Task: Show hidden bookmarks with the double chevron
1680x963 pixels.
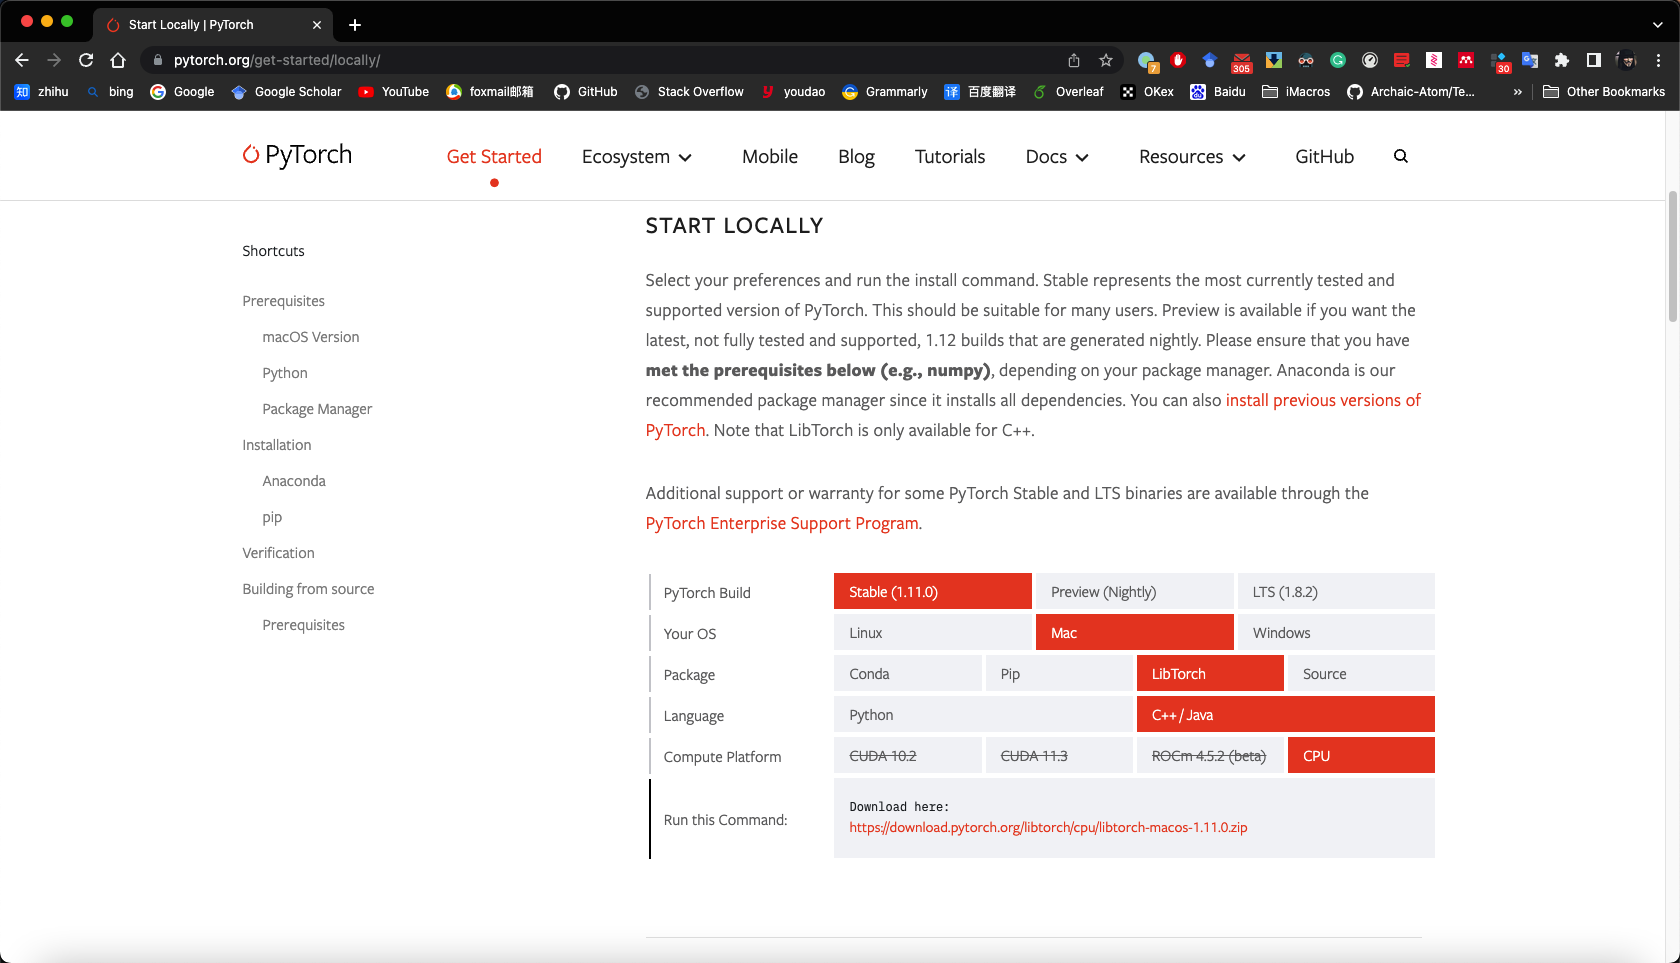Action: 1517,91
